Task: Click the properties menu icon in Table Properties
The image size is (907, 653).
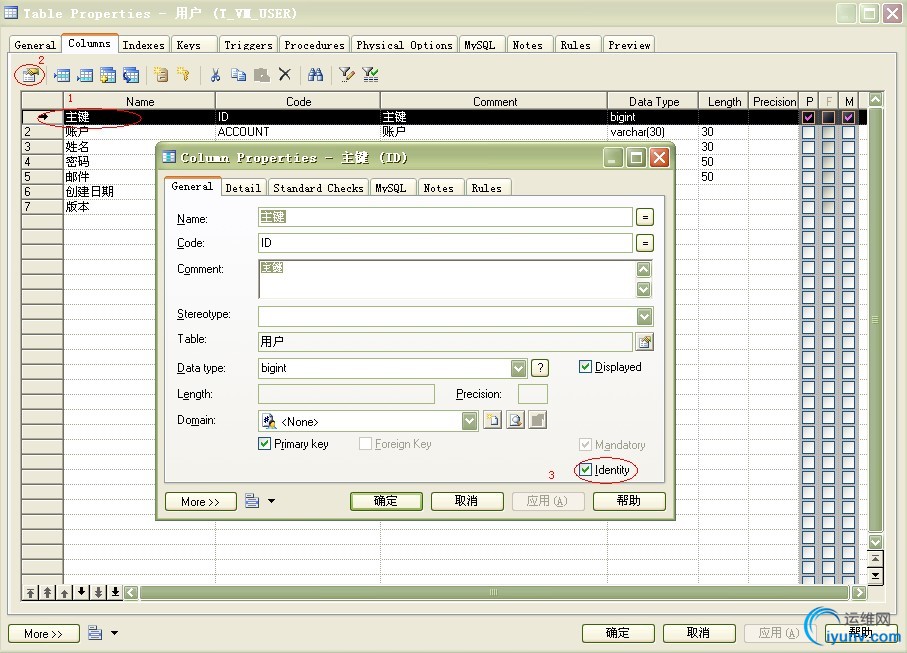Action: (x=95, y=633)
